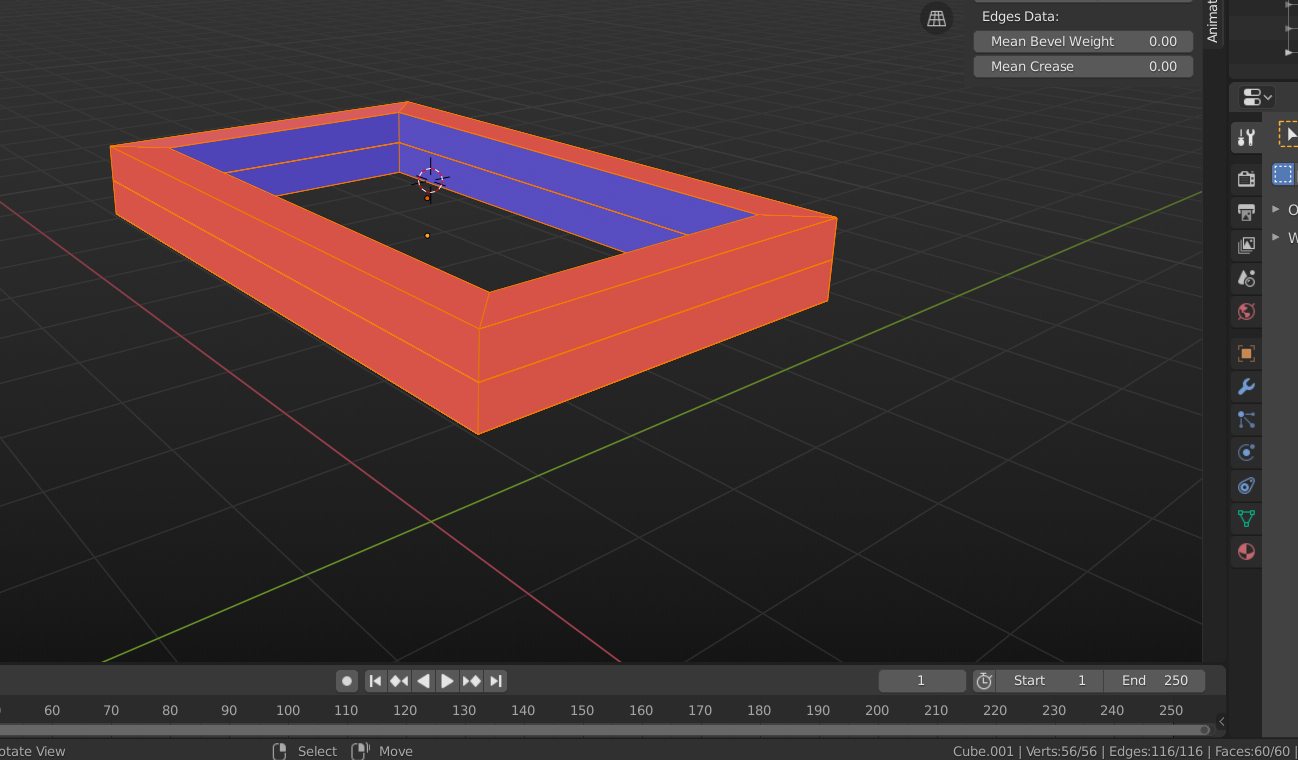Click the Mean Bevel Weight field
Image resolution: width=1298 pixels, height=760 pixels.
click(1083, 41)
